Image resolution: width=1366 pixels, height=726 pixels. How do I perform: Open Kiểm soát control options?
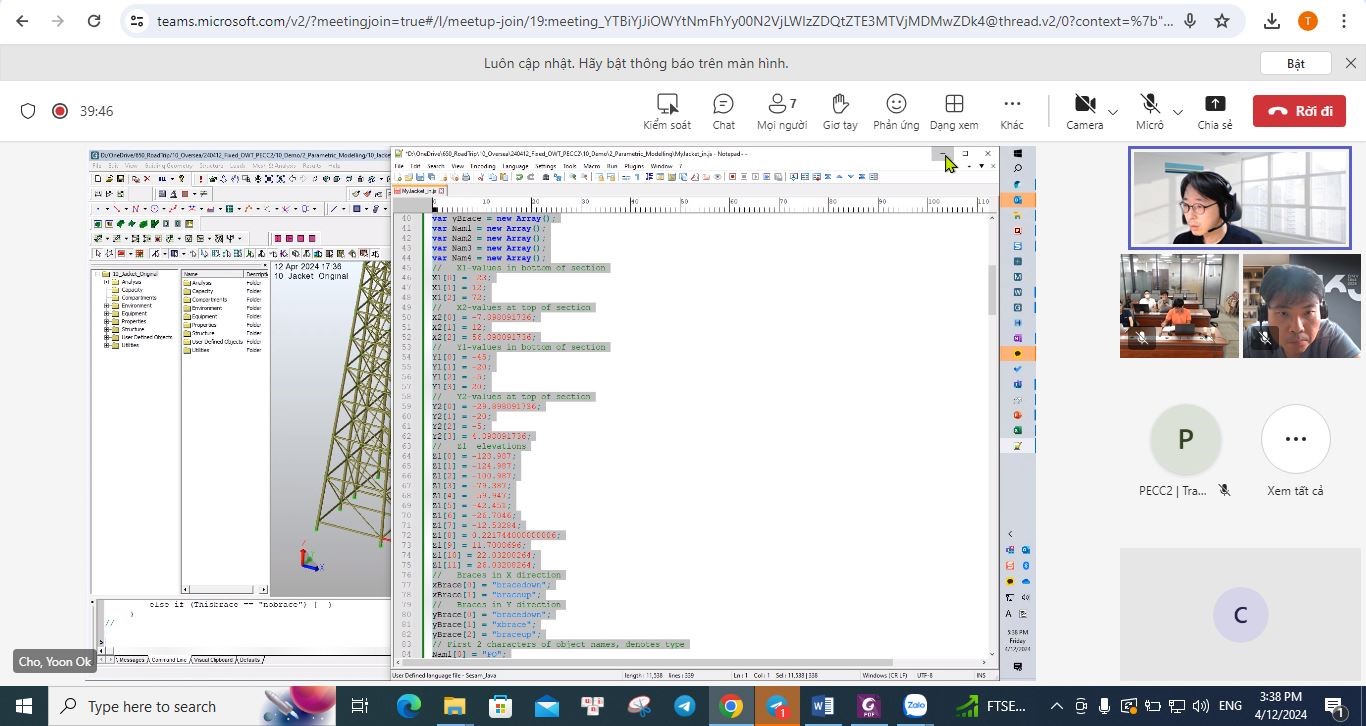(x=667, y=111)
